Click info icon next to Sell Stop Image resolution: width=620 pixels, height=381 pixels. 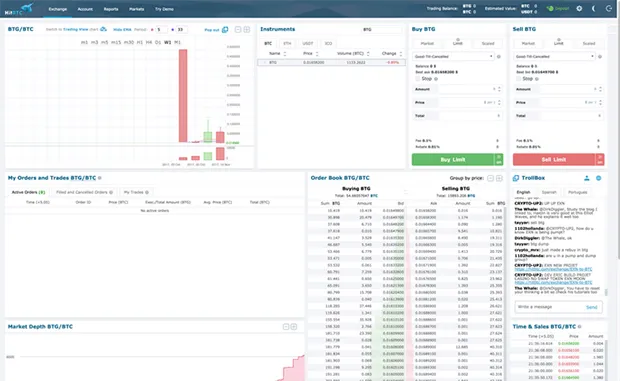click(x=537, y=79)
